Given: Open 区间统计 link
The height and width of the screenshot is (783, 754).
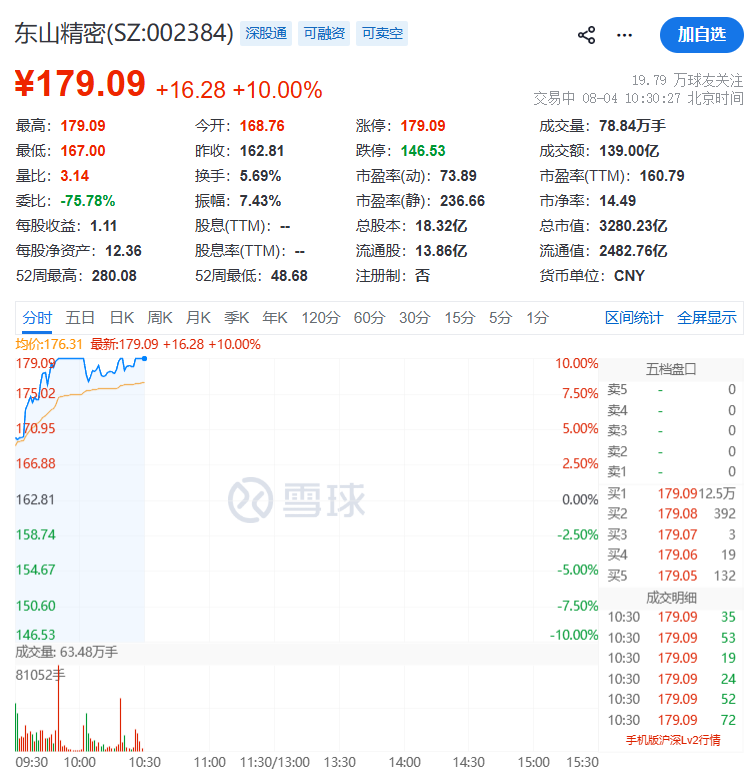Looking at the screenshot, I should click(x=634, y=318).
